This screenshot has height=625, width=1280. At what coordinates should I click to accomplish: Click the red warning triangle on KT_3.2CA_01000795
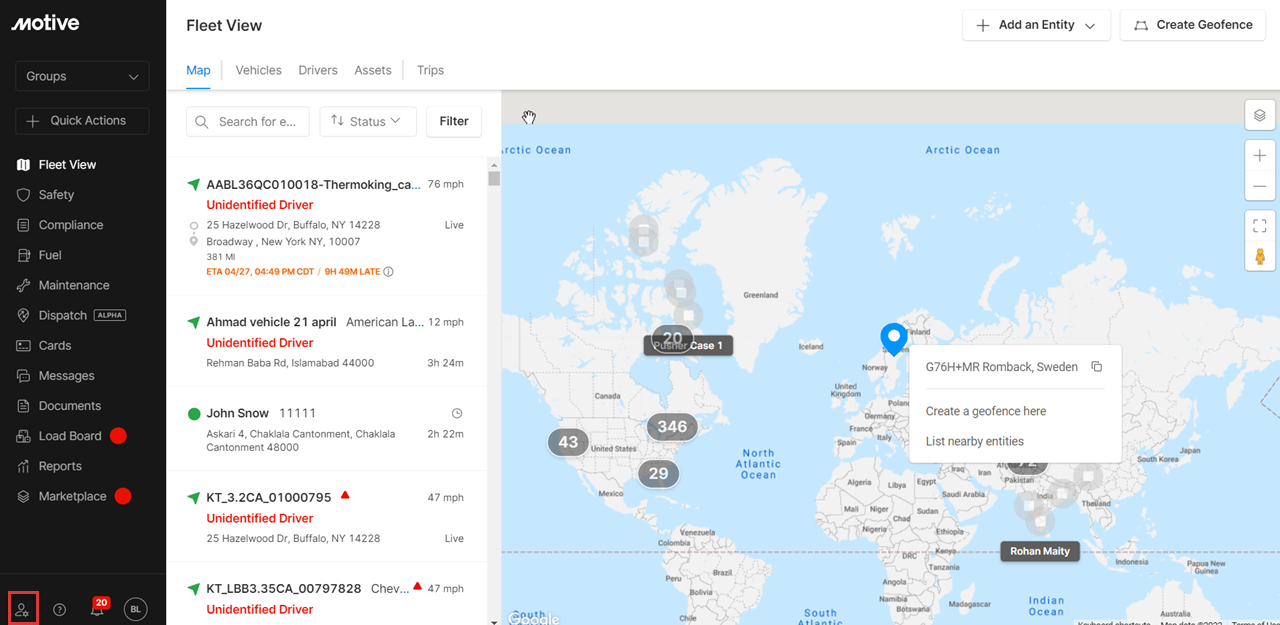pos(345,495)
